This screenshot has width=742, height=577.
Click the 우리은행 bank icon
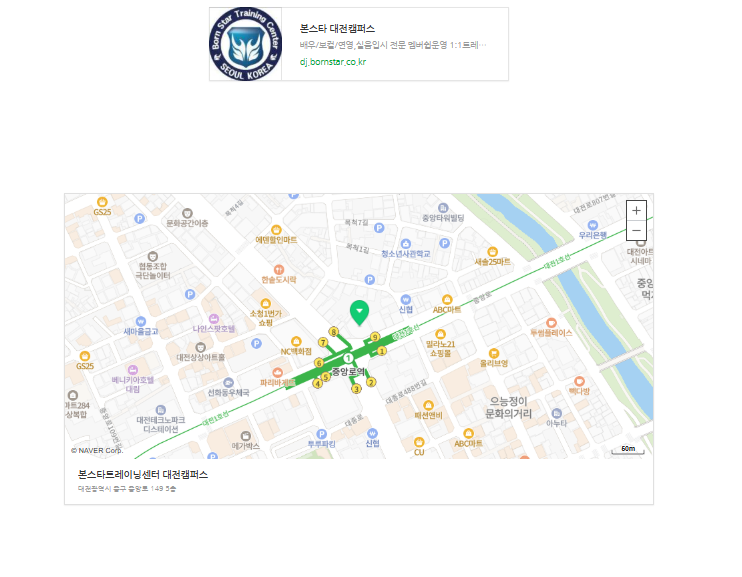click(593, 225)
